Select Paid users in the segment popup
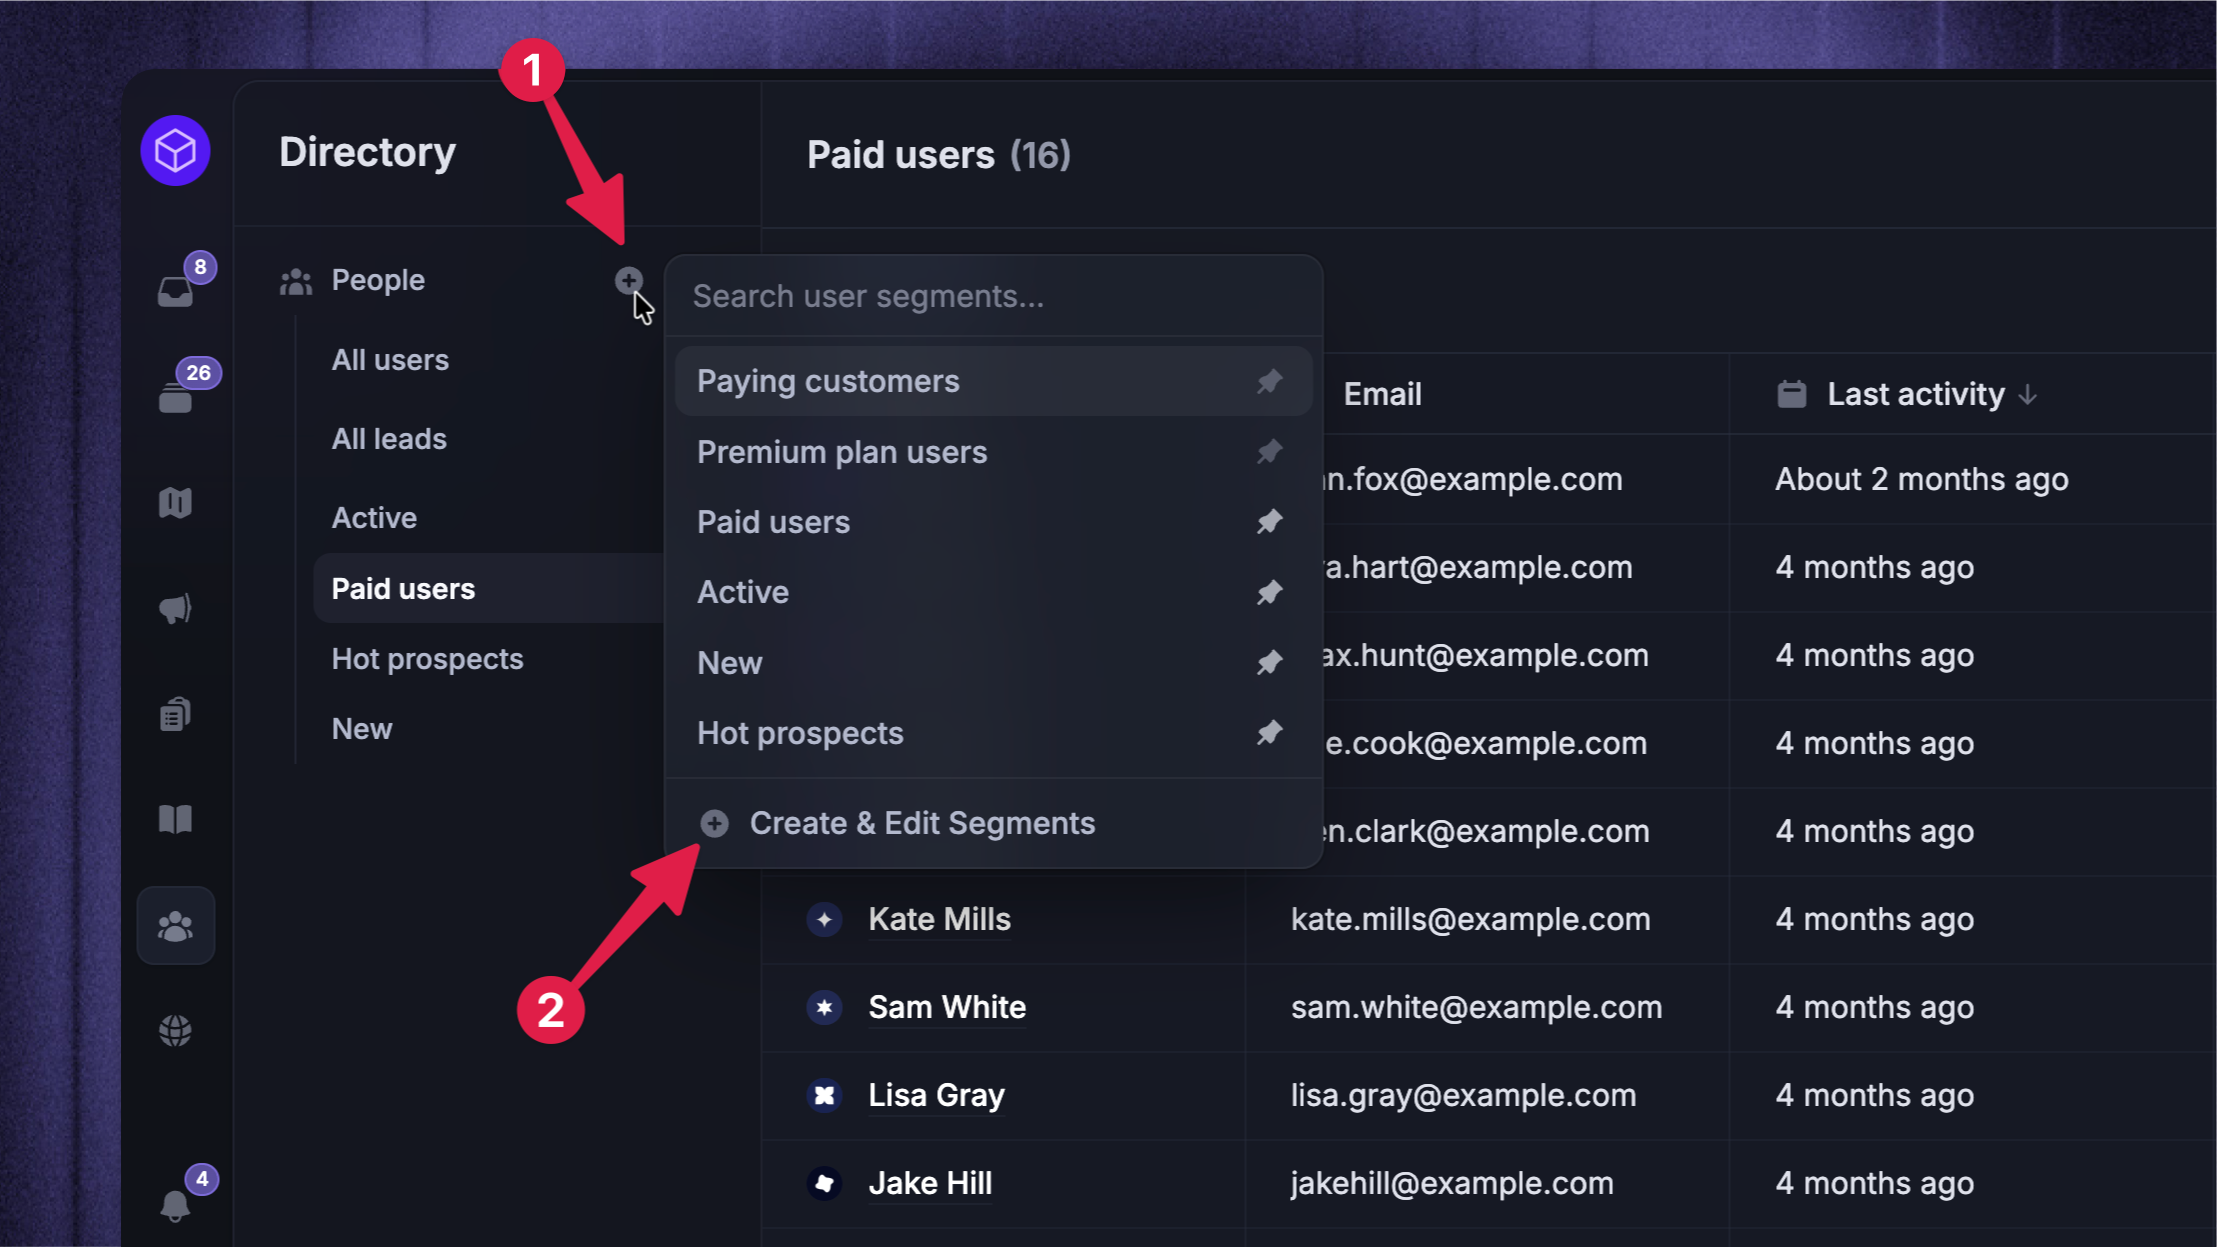 tap(993, 522)
